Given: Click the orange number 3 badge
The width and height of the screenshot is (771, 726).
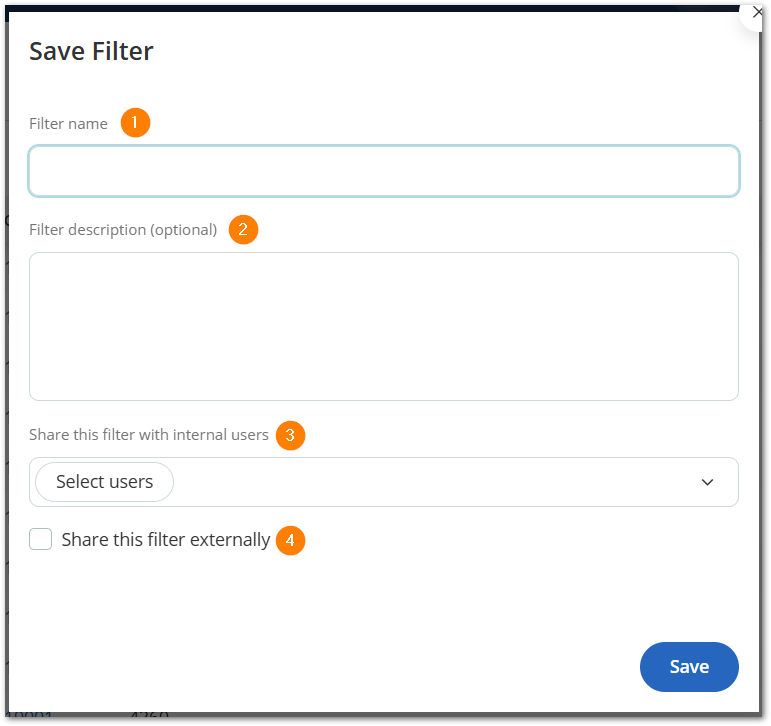Looking at the screenshot, I should (x=290, y=435).
